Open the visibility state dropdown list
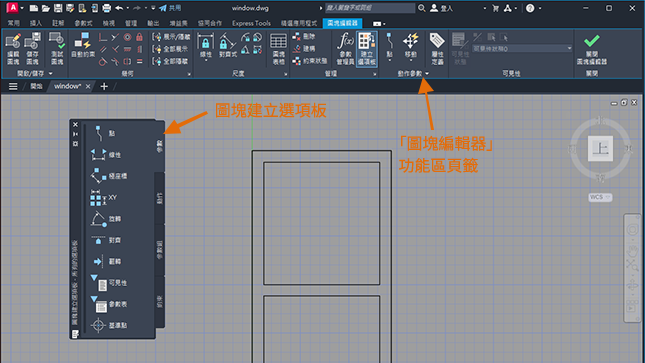This screenshot has height=363, width=645. coord(522,49)
